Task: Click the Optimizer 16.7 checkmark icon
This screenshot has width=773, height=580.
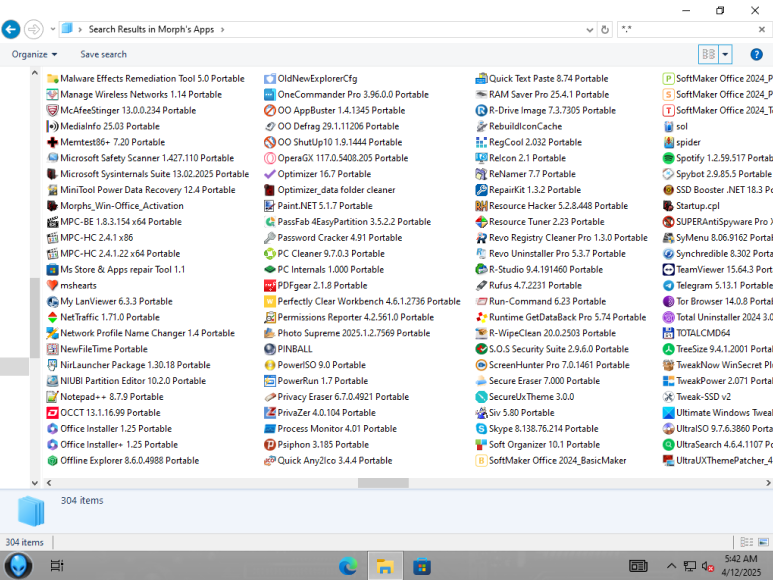Action: [270, 174]
